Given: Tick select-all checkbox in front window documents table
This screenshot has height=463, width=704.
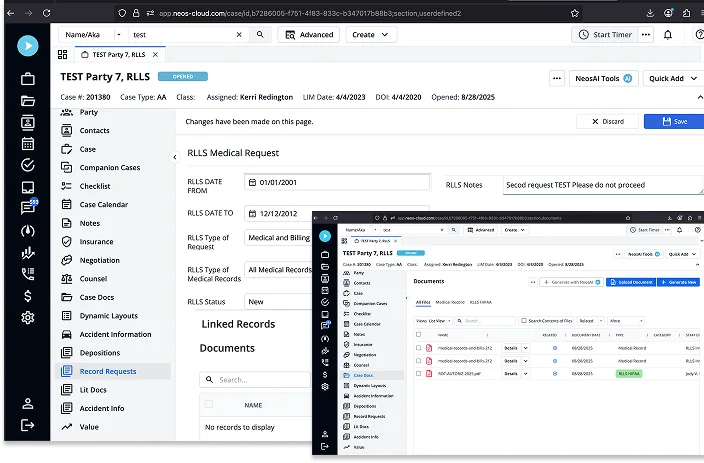Looking at the screenshot, I should (418, 335).
